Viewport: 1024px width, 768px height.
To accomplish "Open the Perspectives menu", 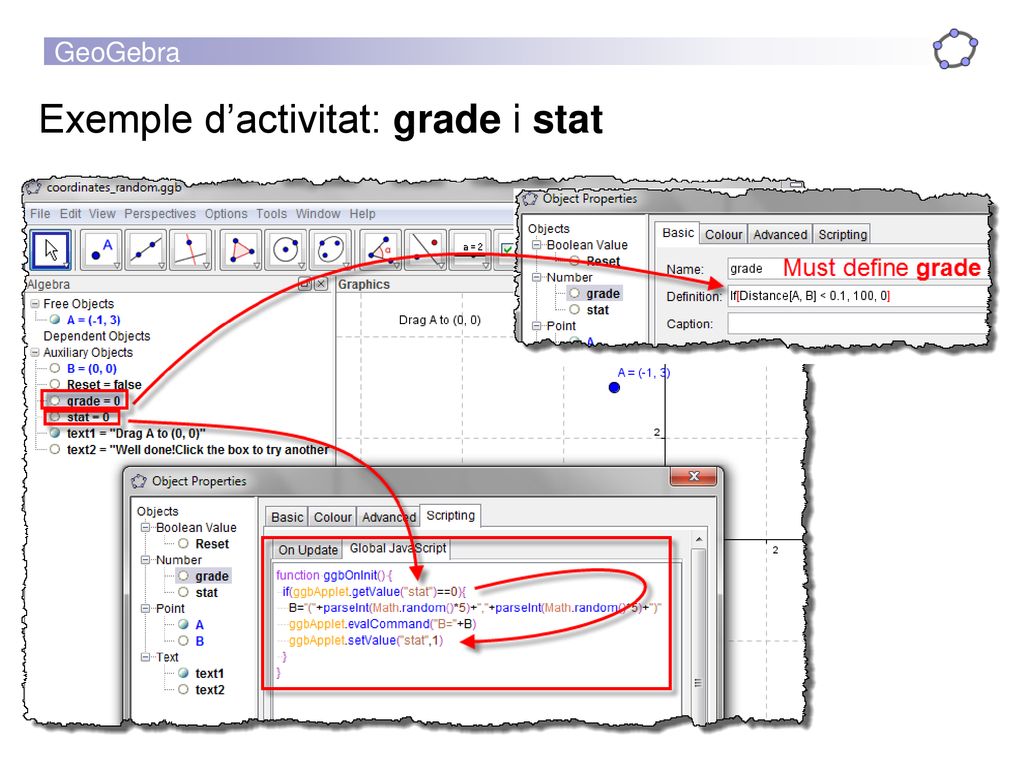I will click(x=160, y=214).
